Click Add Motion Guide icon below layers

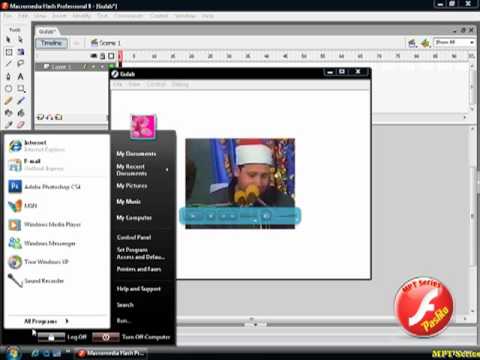pos(49,117)
